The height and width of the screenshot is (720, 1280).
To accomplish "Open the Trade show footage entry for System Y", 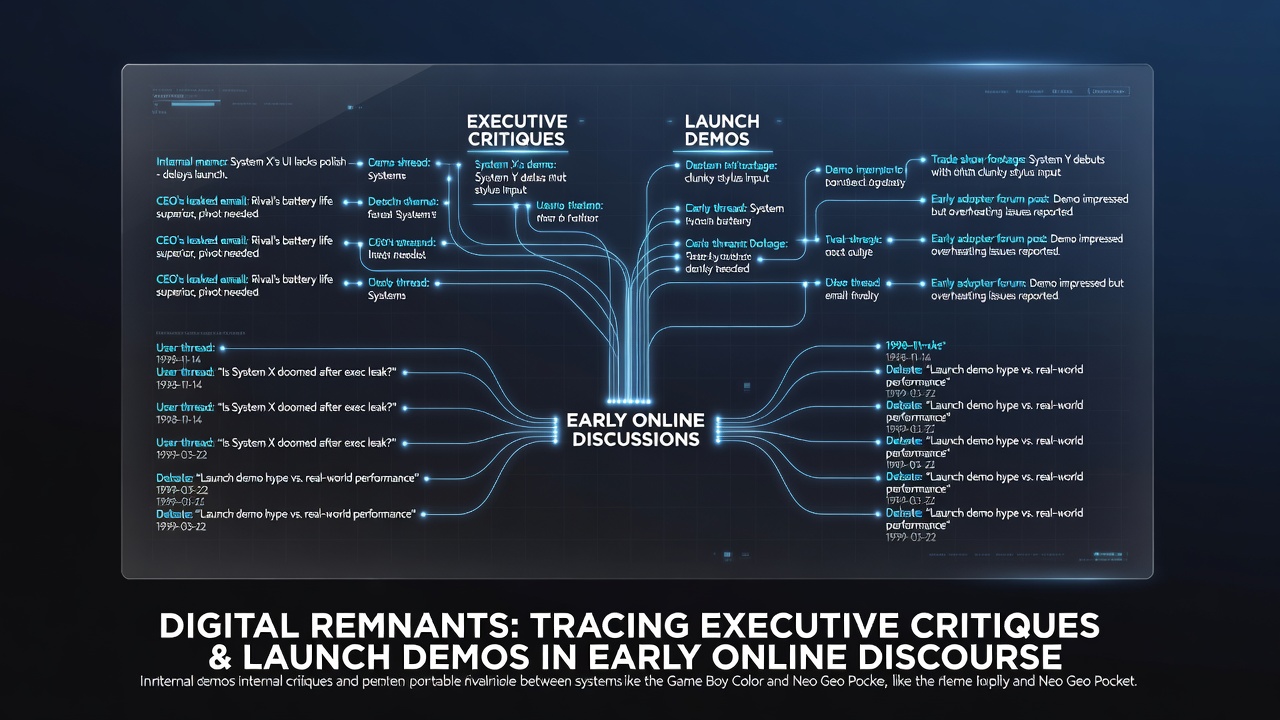I will pyautogui.click(x=1018, y=166).
